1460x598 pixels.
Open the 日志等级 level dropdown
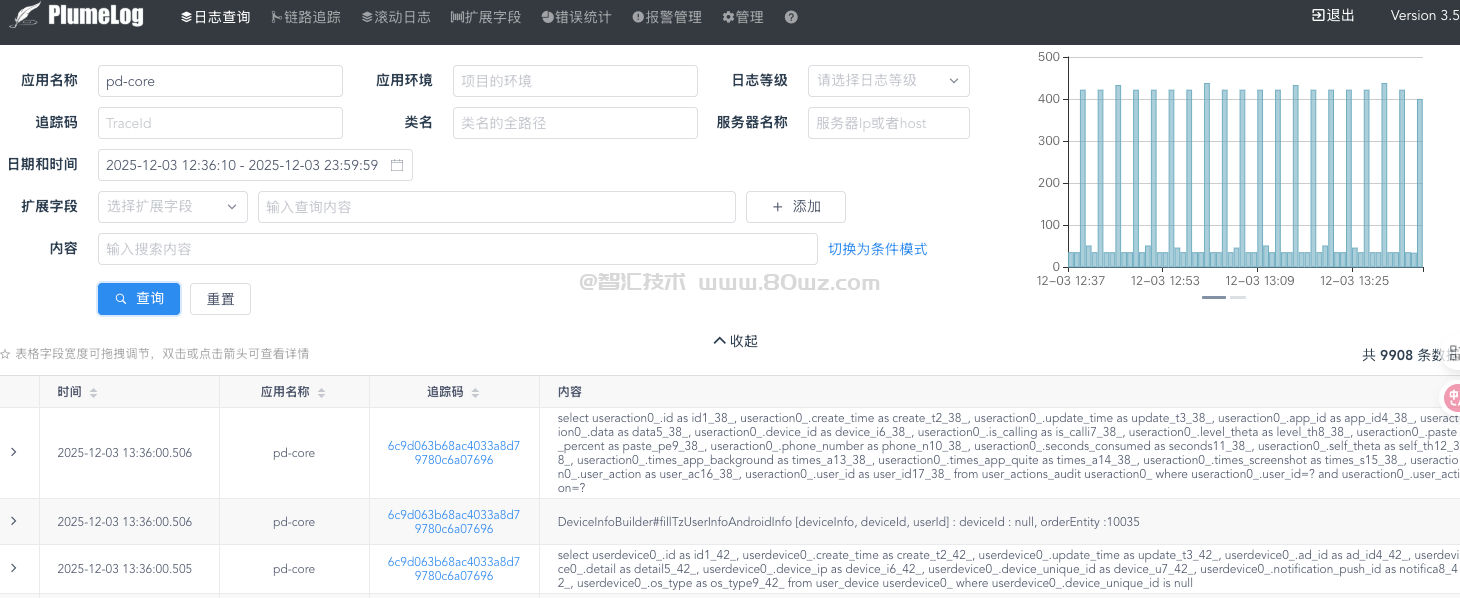click(889, 81)
